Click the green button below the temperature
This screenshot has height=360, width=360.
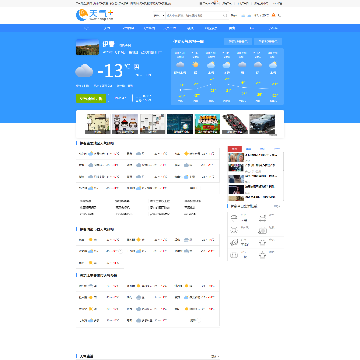pos(91,98)
